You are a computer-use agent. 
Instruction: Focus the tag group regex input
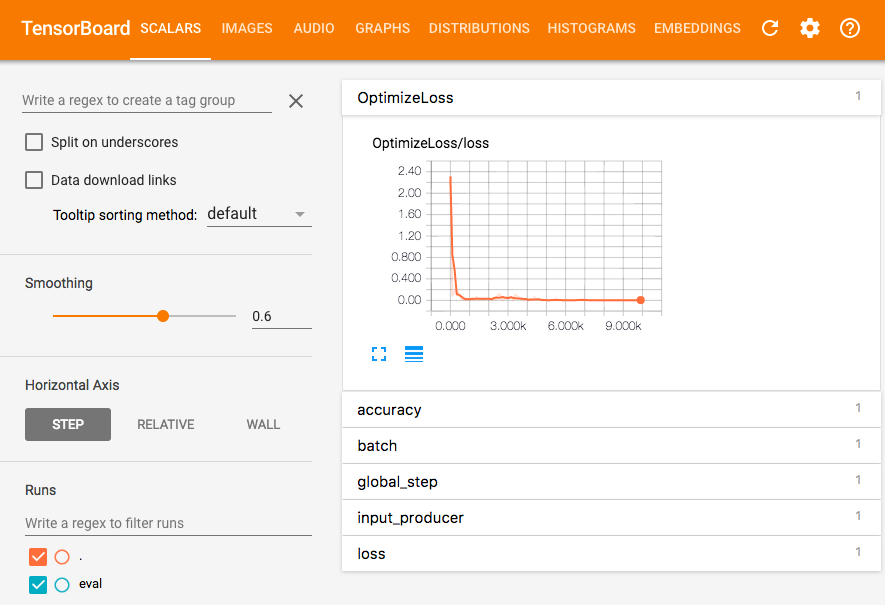pos(147,100)
